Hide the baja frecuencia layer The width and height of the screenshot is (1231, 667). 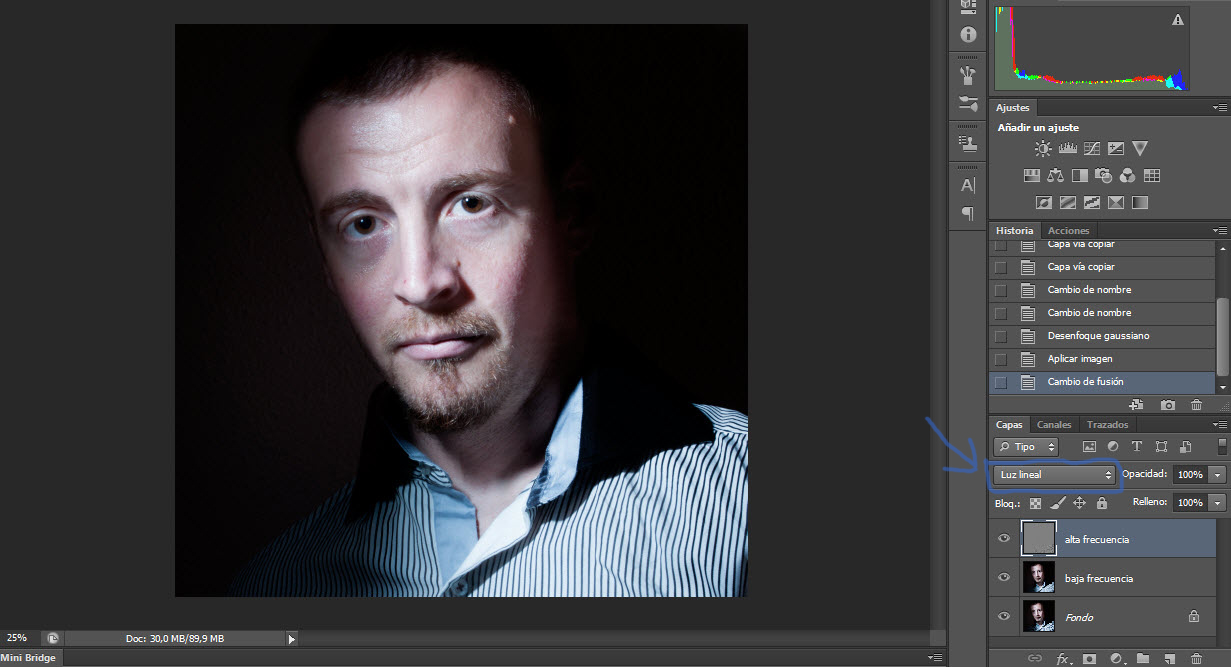(1005, 578)
